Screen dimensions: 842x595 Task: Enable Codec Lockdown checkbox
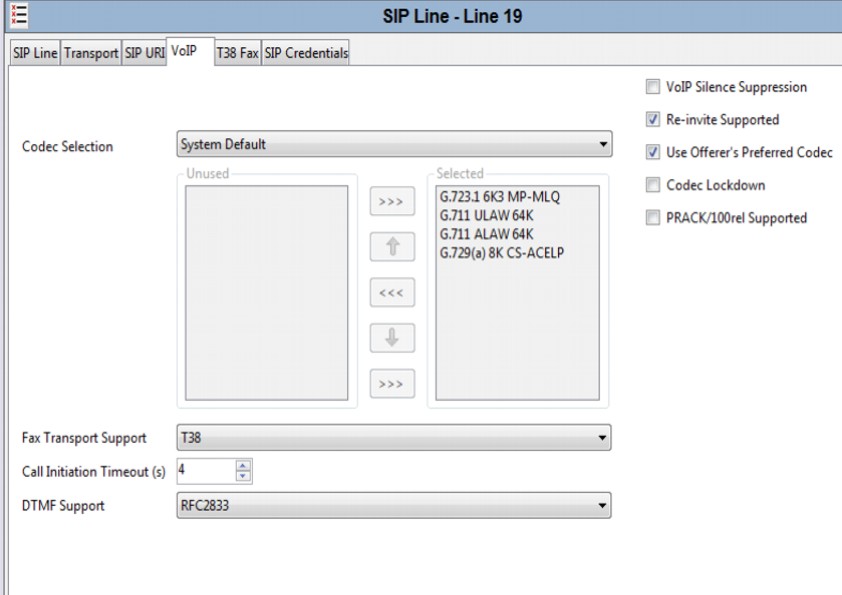click(652, 185)
